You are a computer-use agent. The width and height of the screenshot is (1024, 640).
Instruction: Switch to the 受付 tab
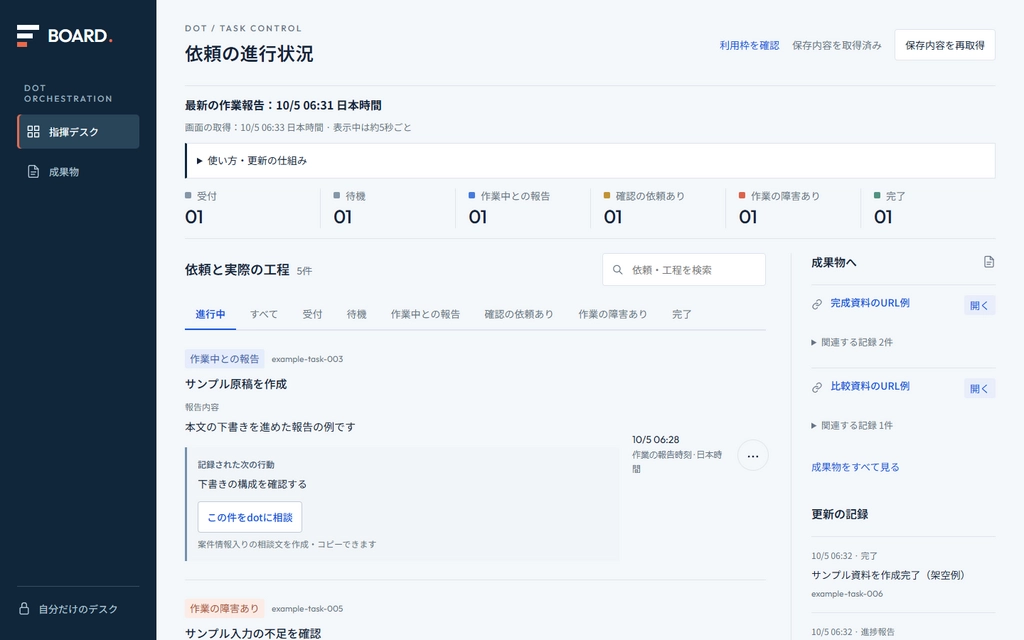pyautogui.click(x=312, y=314)
